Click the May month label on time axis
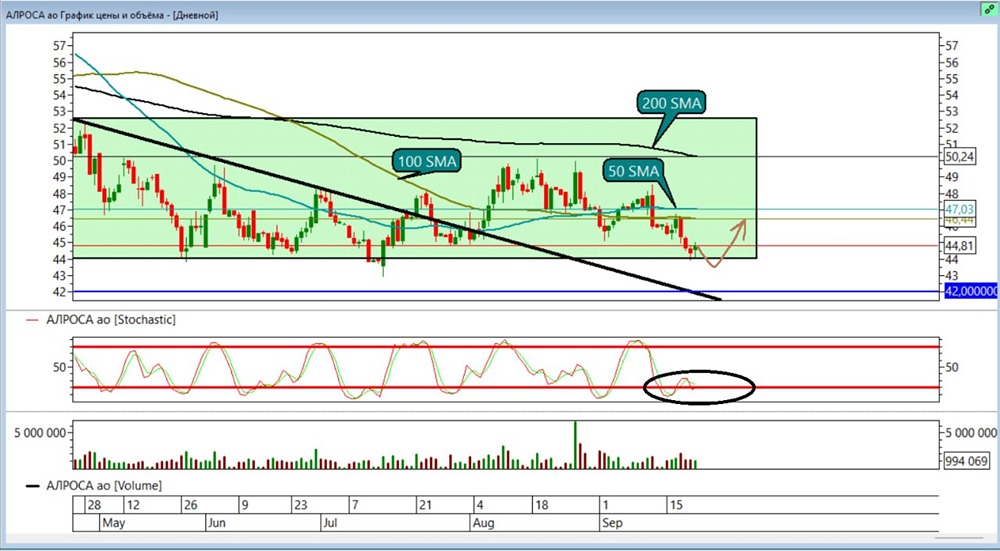This screenshot has width=1000, height=551. point(115,523)
